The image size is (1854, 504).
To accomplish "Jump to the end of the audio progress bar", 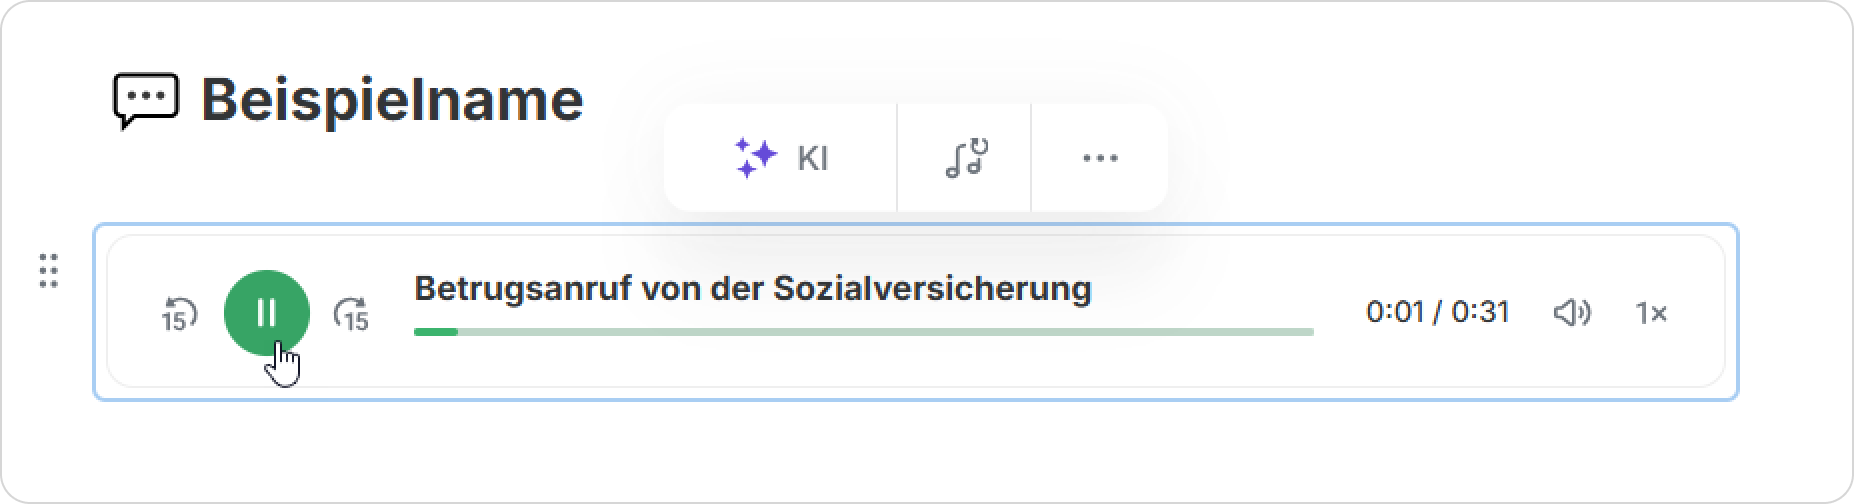I will click(1311, 331).
